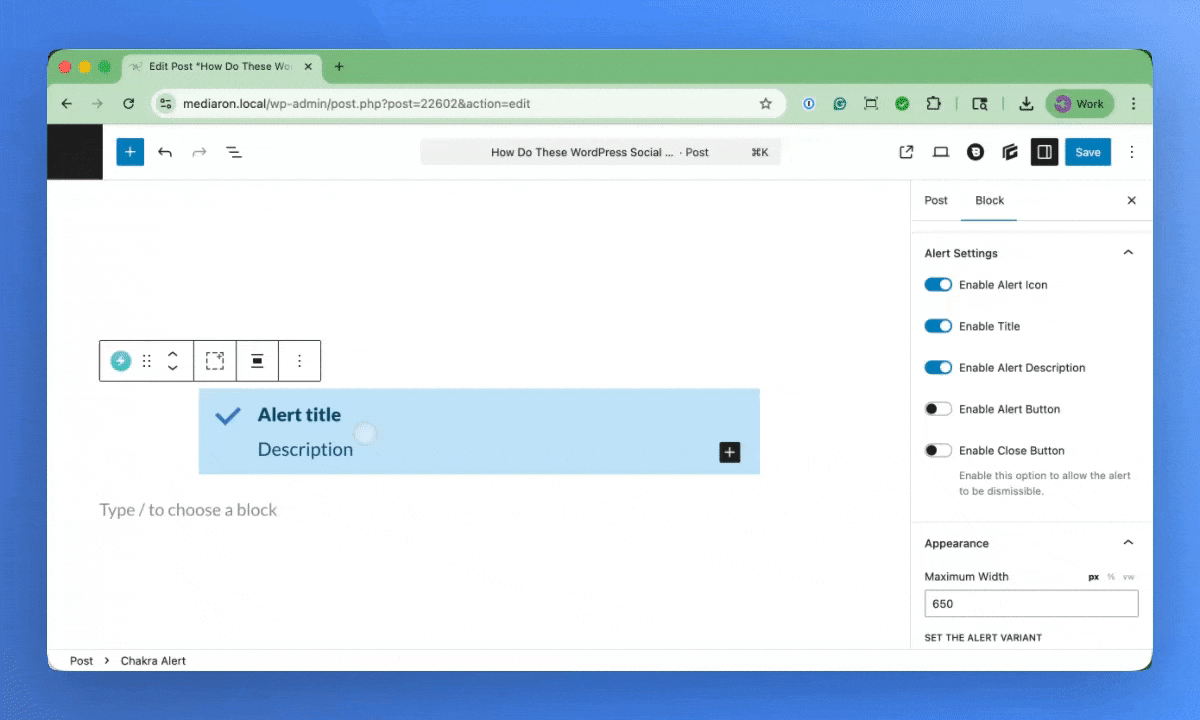Collapse the Appearance section
Viewport: 1200px width, 720px height.
(1128, 543)
